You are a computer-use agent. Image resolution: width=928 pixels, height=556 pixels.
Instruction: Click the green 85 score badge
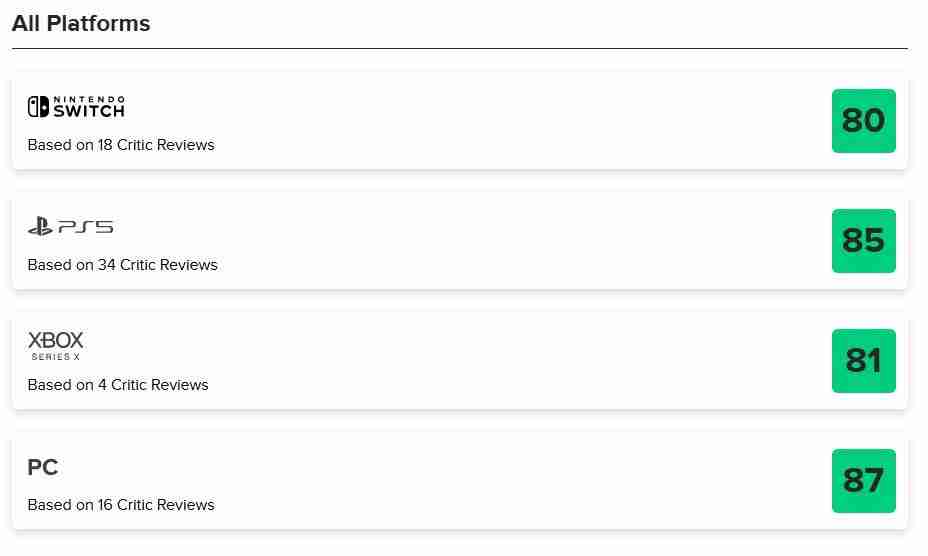(863, 241)
